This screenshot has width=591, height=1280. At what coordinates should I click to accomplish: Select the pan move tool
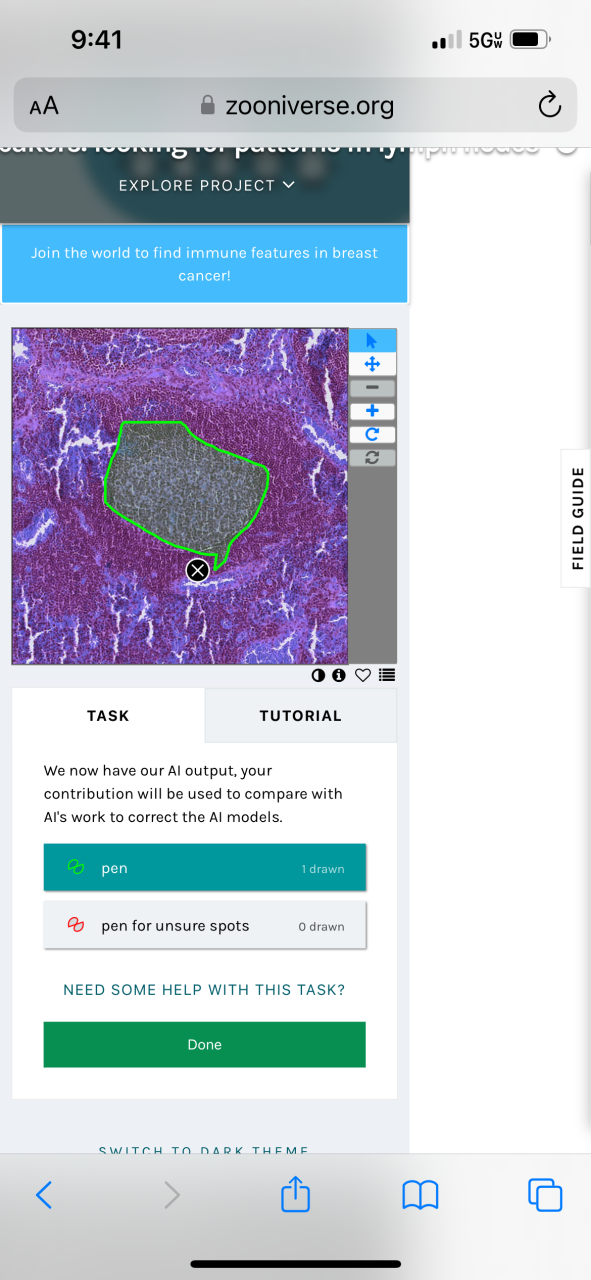click(x=372, y=364)
